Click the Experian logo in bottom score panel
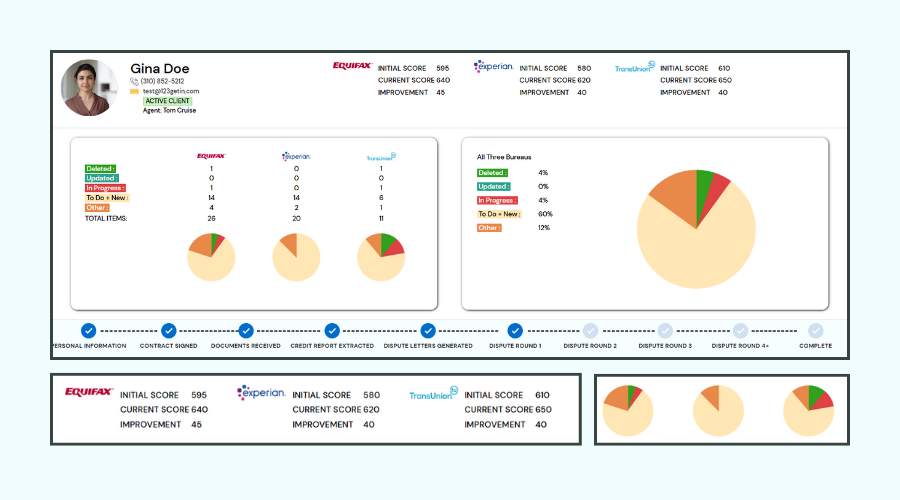Screen dimensions: 900x500 [261, 393]
